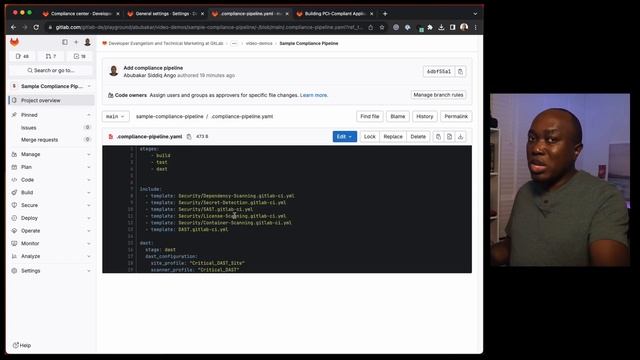Image resolution: width=640 pixels, height=360 pixels.
Task: Click Delete button
Action: point(418,137)
